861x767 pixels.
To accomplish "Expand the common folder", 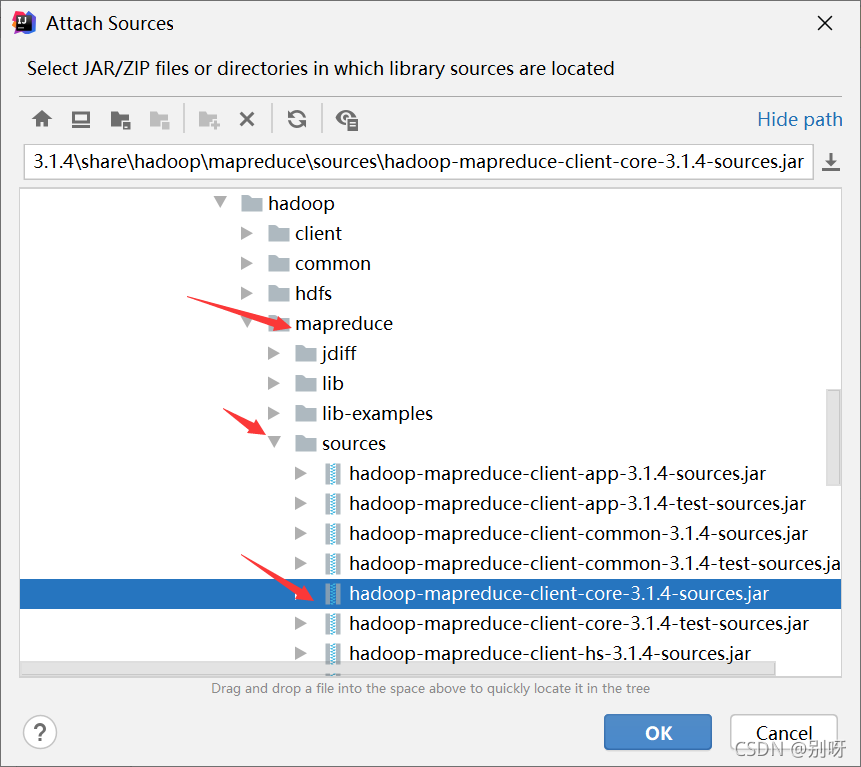I will [247, 264].
